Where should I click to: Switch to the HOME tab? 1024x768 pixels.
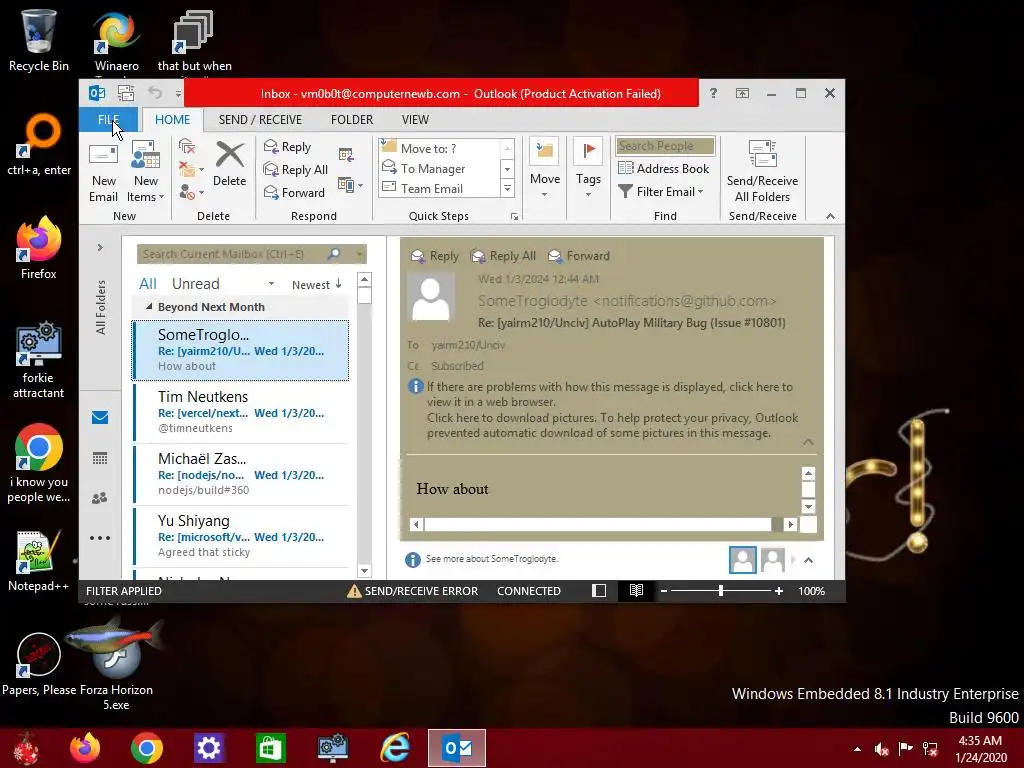coord(172,120)
